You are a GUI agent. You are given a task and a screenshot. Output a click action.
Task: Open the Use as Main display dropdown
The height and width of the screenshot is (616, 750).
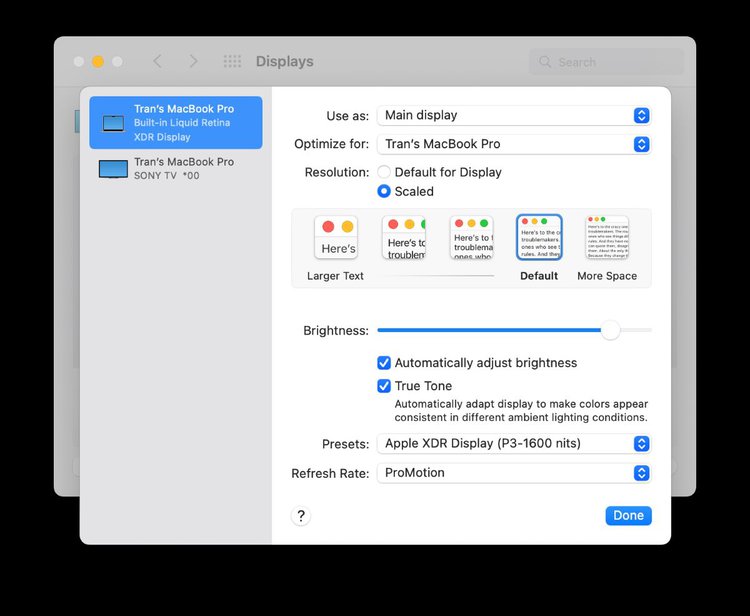(514, 115)
